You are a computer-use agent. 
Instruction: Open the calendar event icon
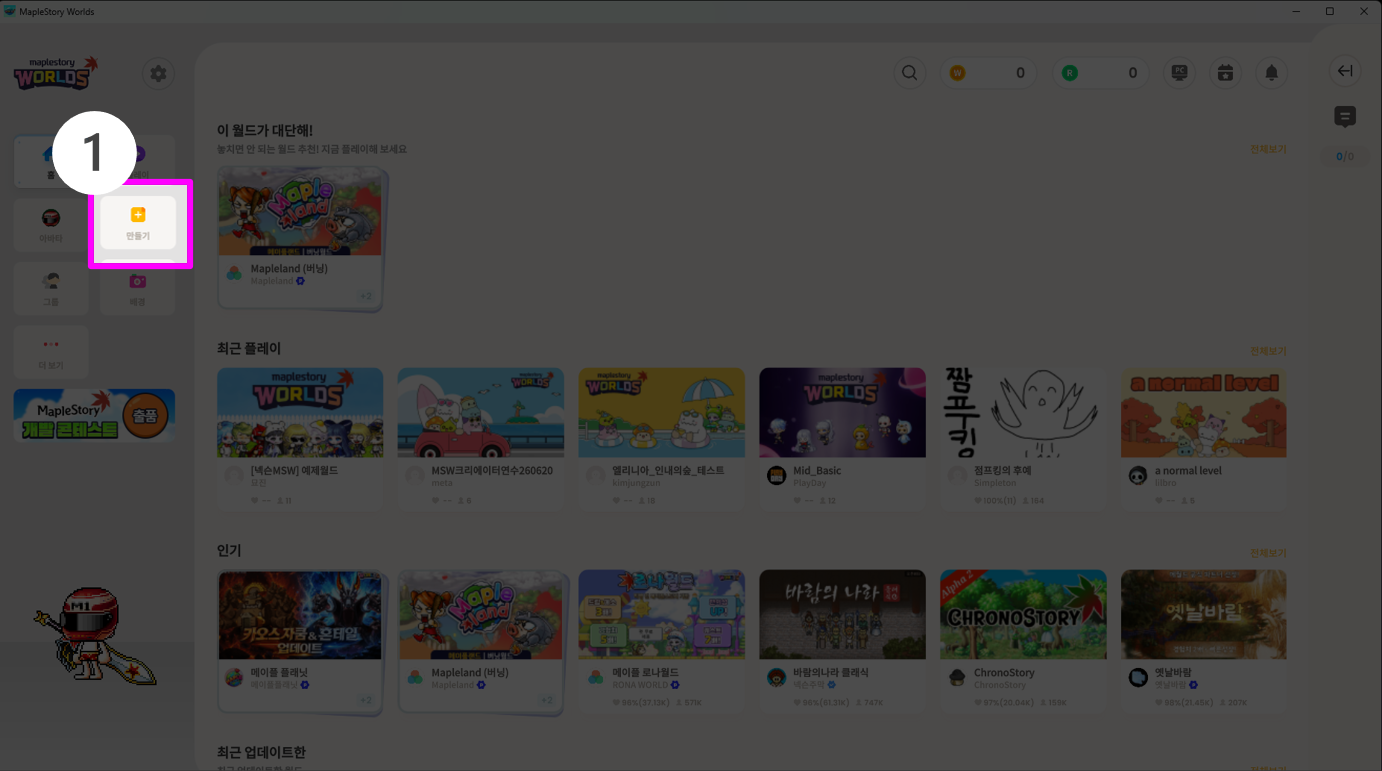coord(1226,73)
